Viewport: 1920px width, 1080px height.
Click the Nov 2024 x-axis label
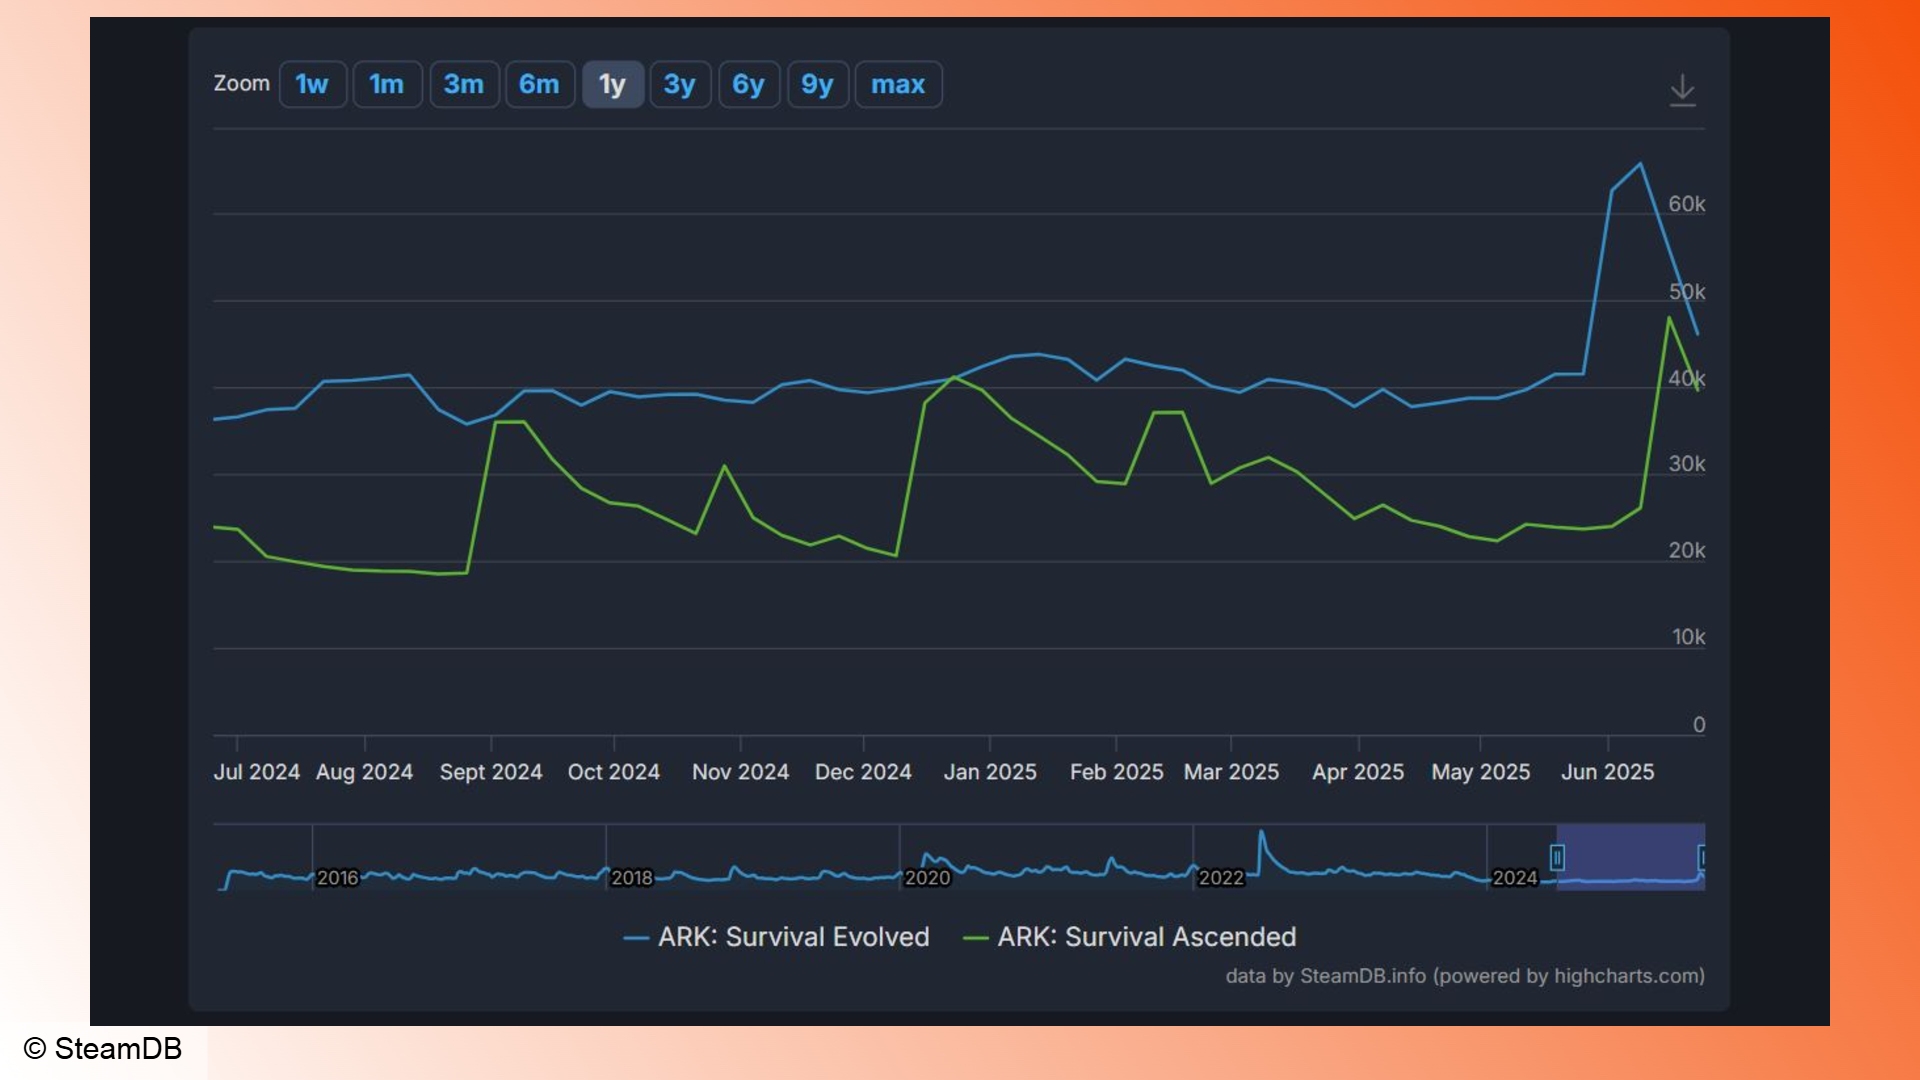pos(741,772)
